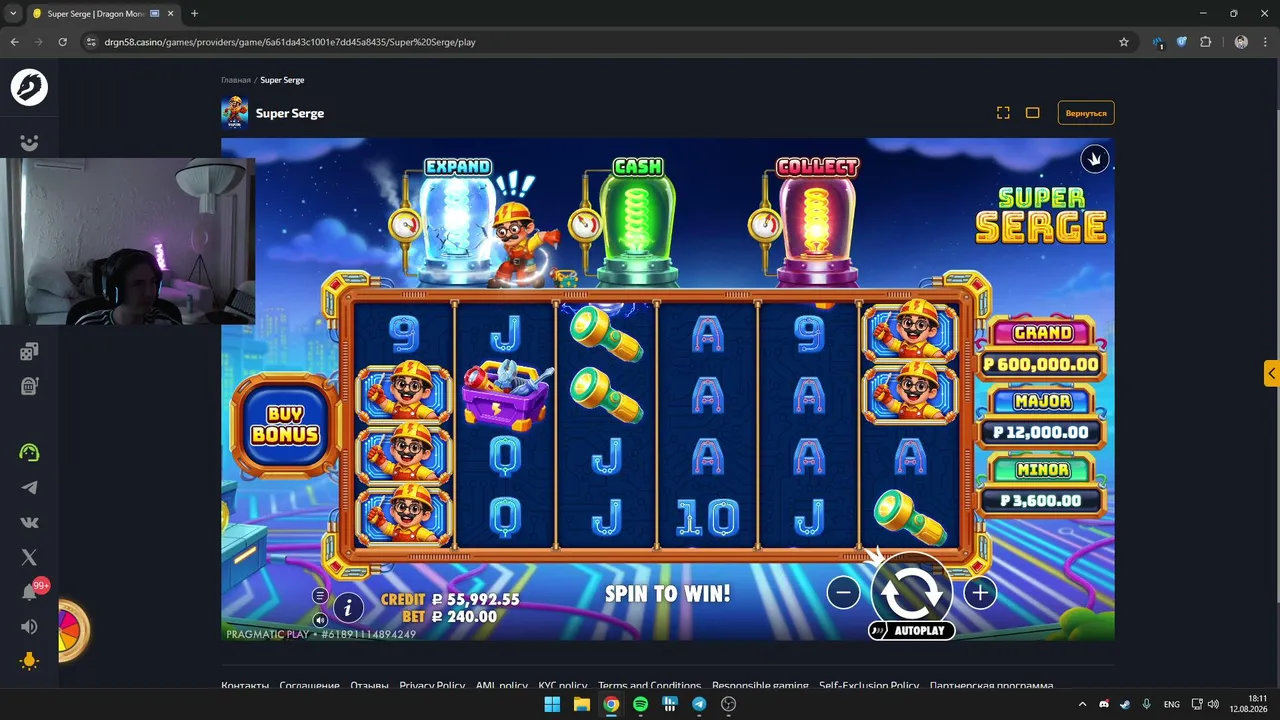Viewport: 1280px width, 720px height.
Task: Open a new browser tab
Action: pos(194,14)
